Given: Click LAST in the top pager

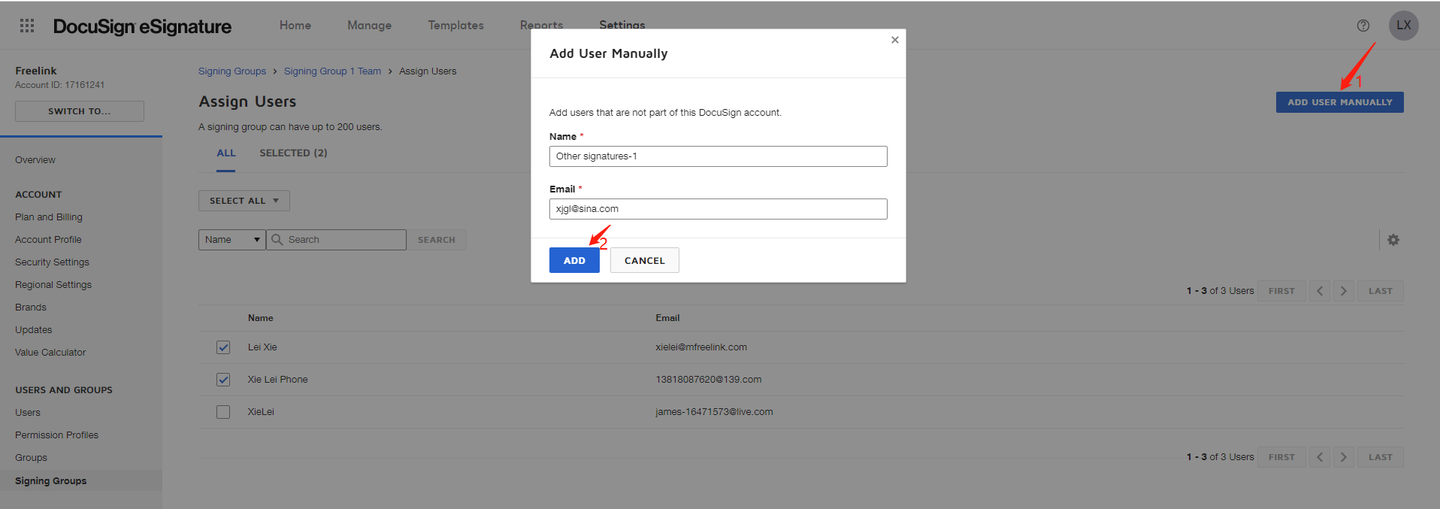Looking at the screenshot, I should [1380, 291].
